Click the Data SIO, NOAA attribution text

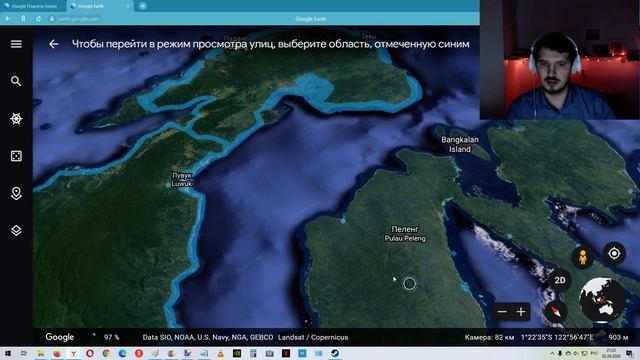[208, 338]
